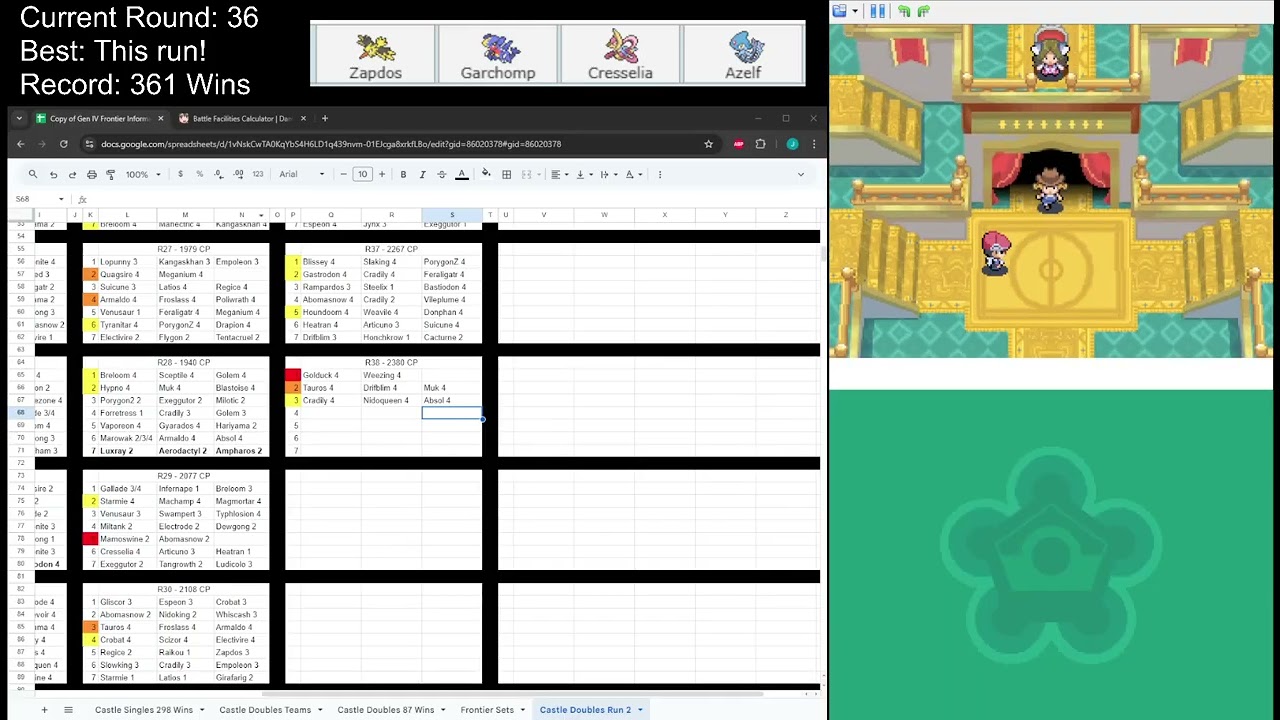Select cell containing Mamoswine 2
1280x720 pixels.
(x=126, y=539)
